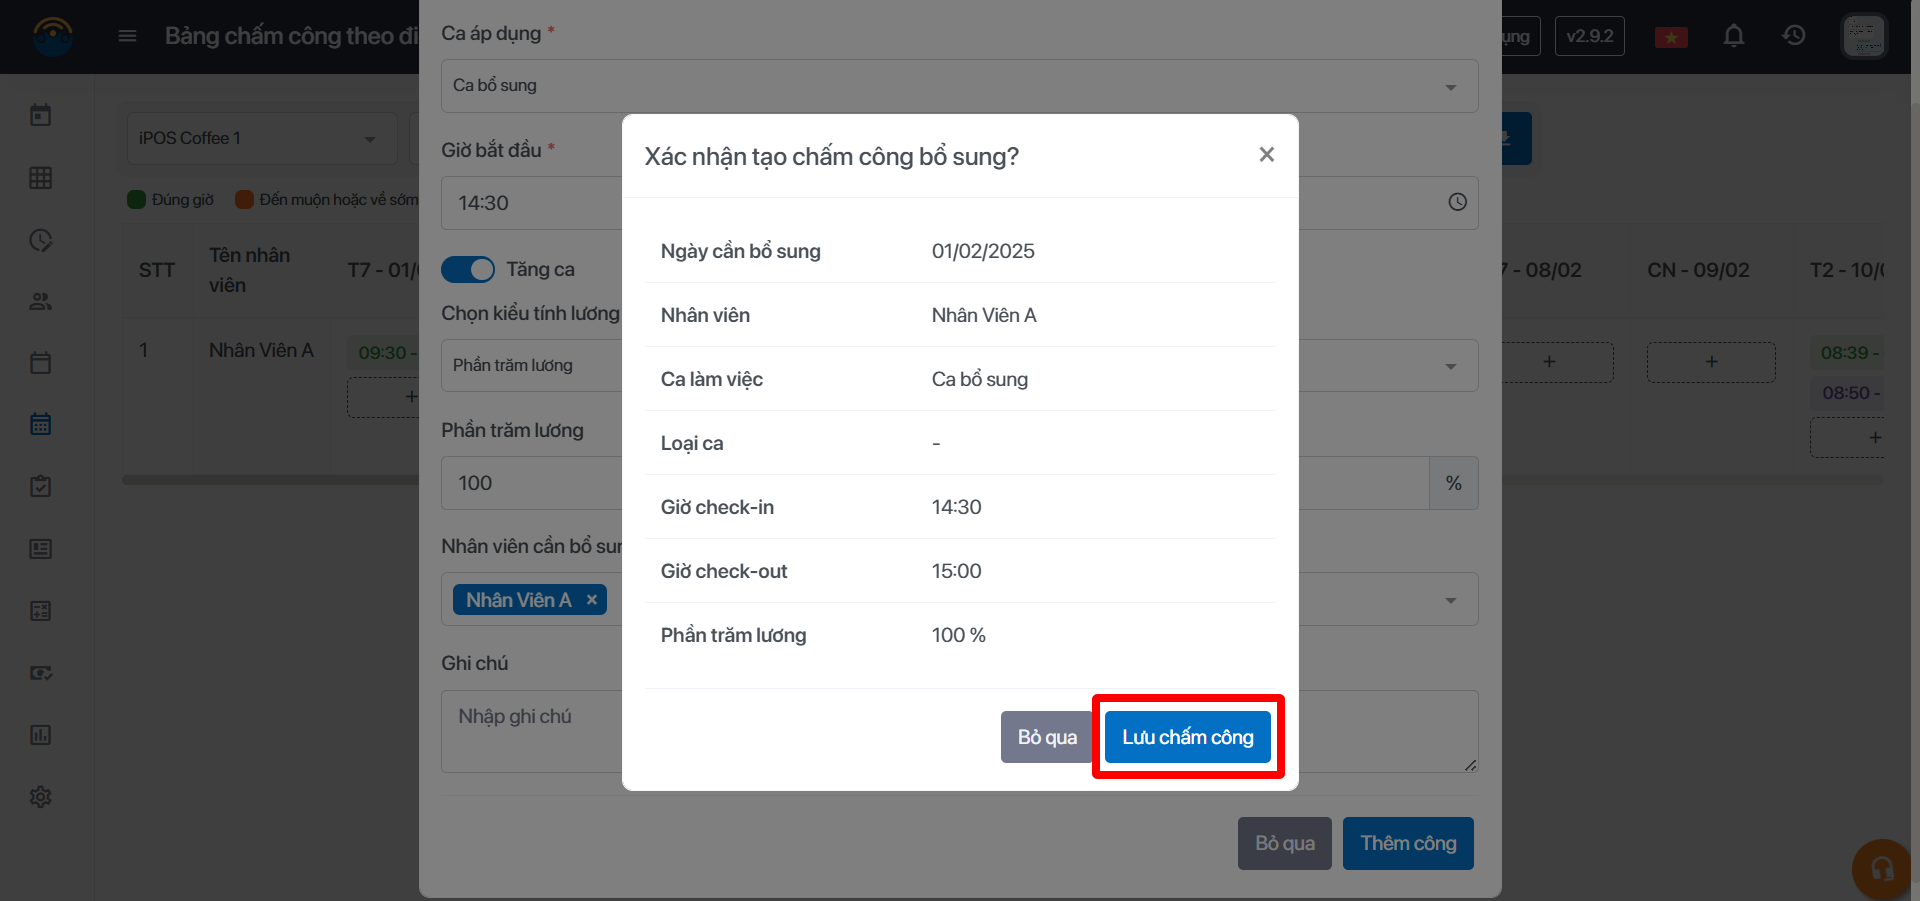
Task: Click the Thêm công button
Action: tap(1407, 843)
